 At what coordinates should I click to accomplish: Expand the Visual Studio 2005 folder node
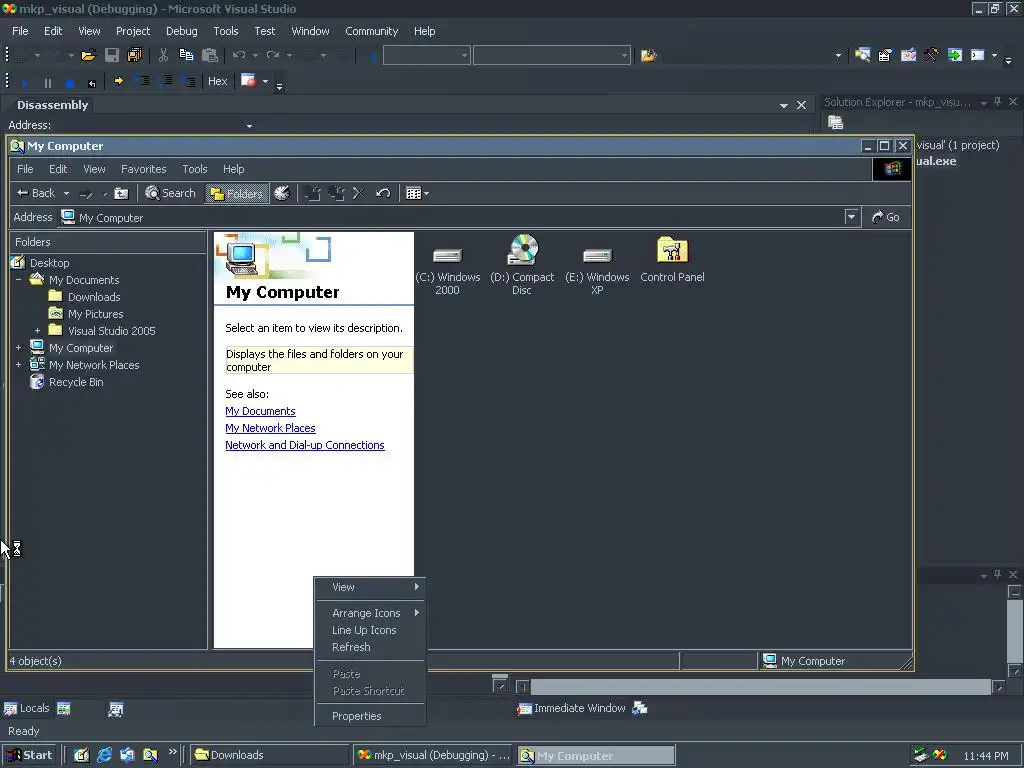[x=37, y=330]
